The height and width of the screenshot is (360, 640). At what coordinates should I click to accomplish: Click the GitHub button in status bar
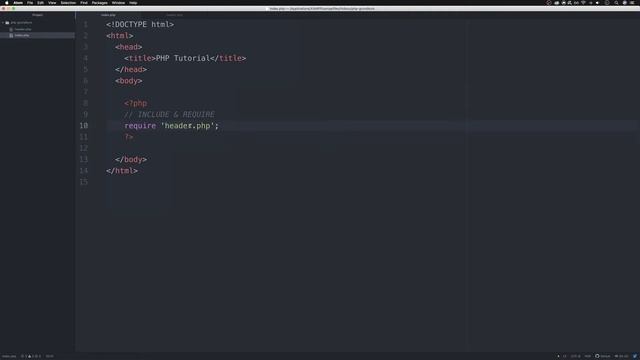point(603,356)
